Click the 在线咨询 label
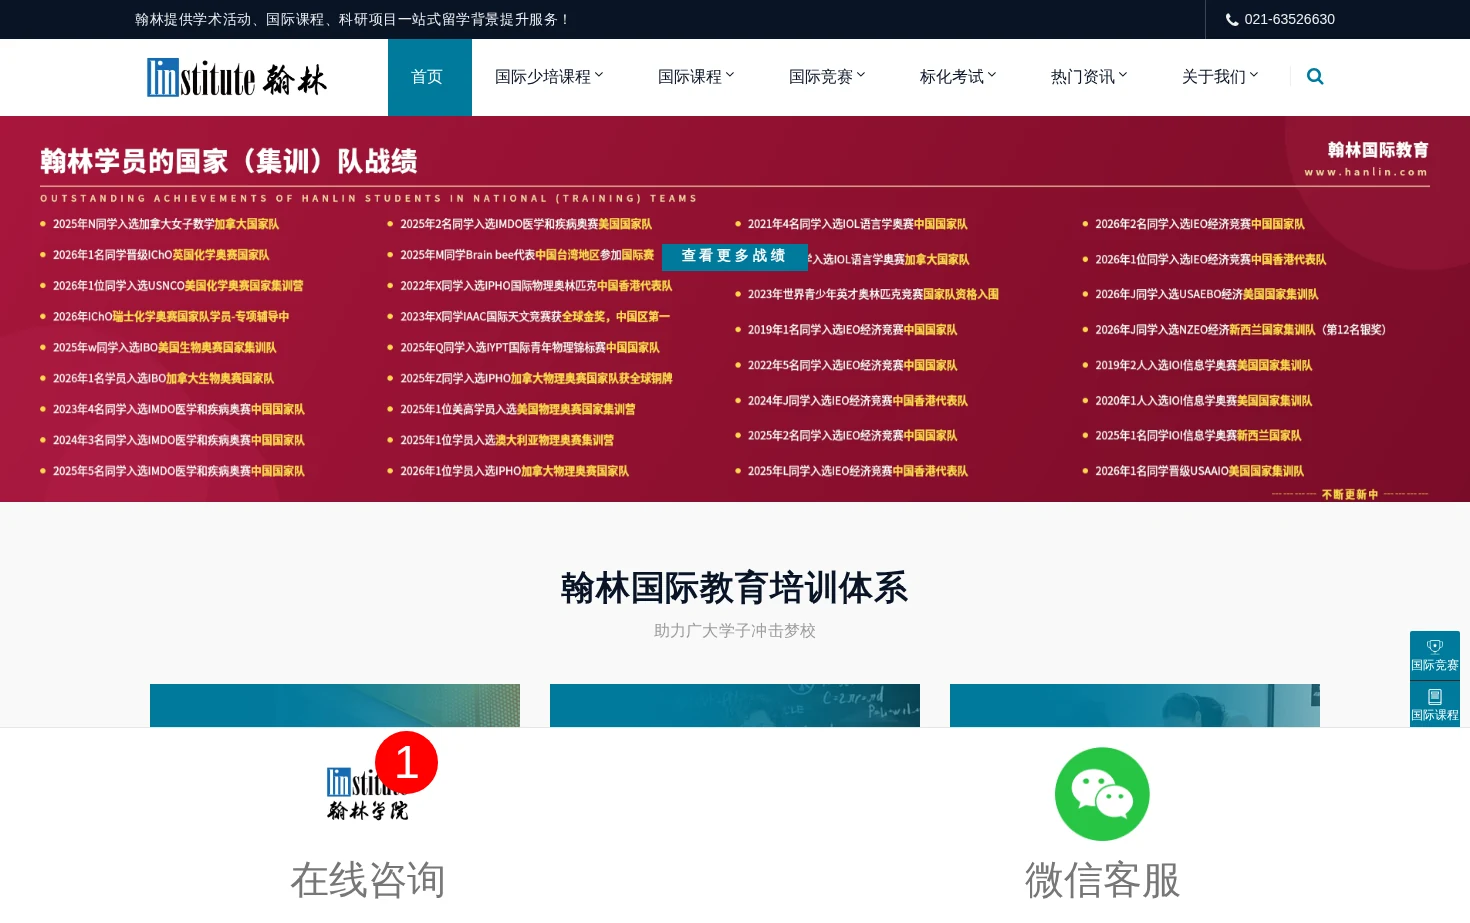Viewport: 1470px width, 923px height. [367, 880]
